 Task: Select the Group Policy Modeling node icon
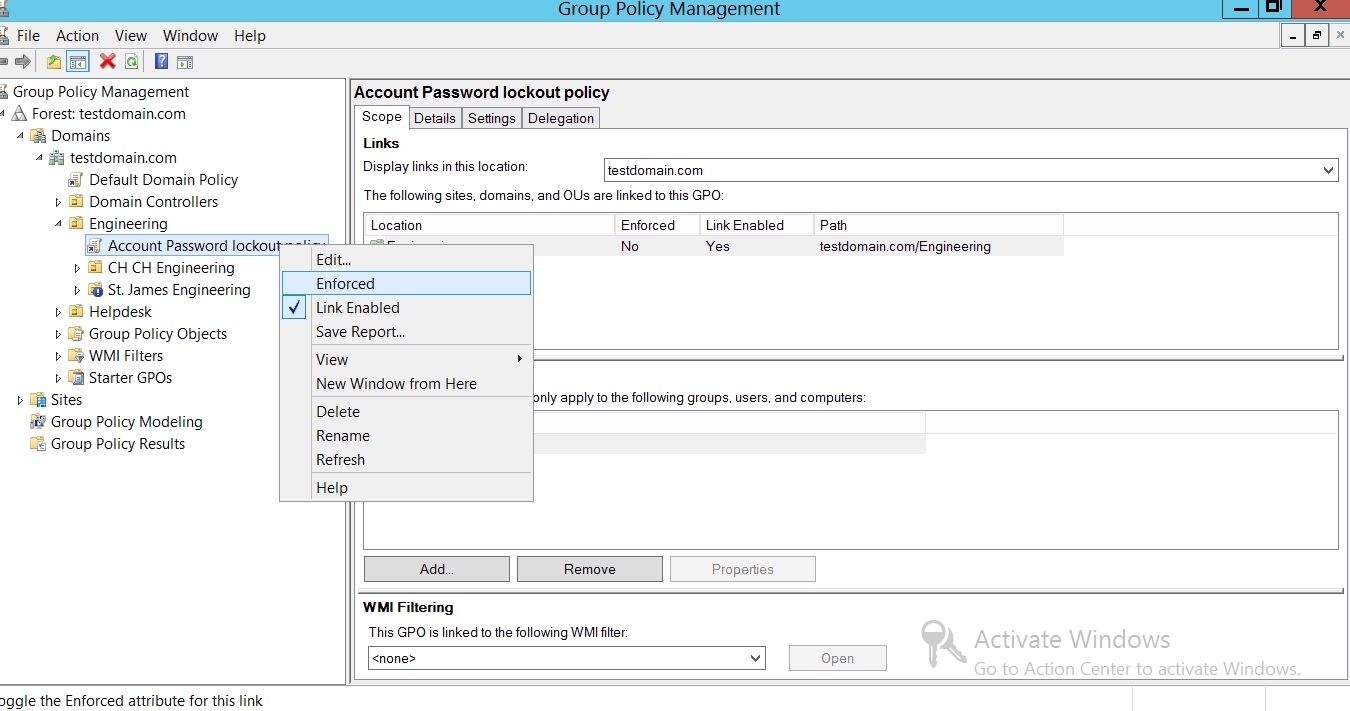pyautogui.click(x=38, y=422)
